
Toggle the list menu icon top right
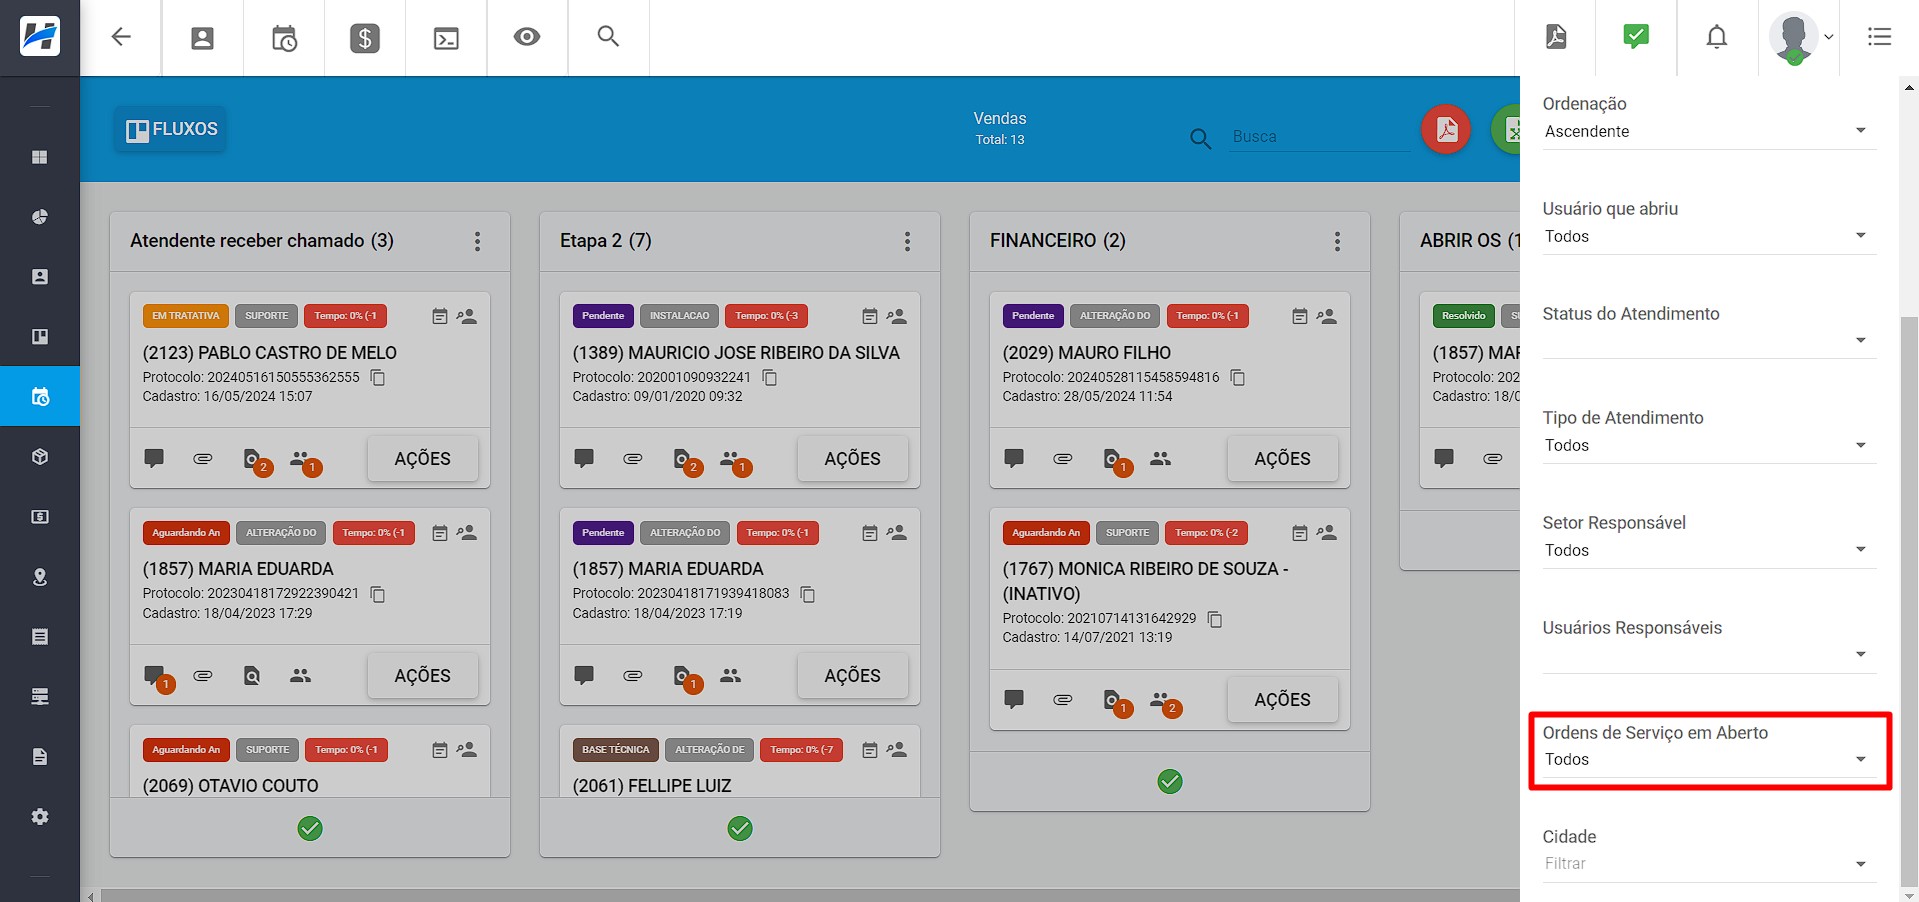coord(1879,37)
